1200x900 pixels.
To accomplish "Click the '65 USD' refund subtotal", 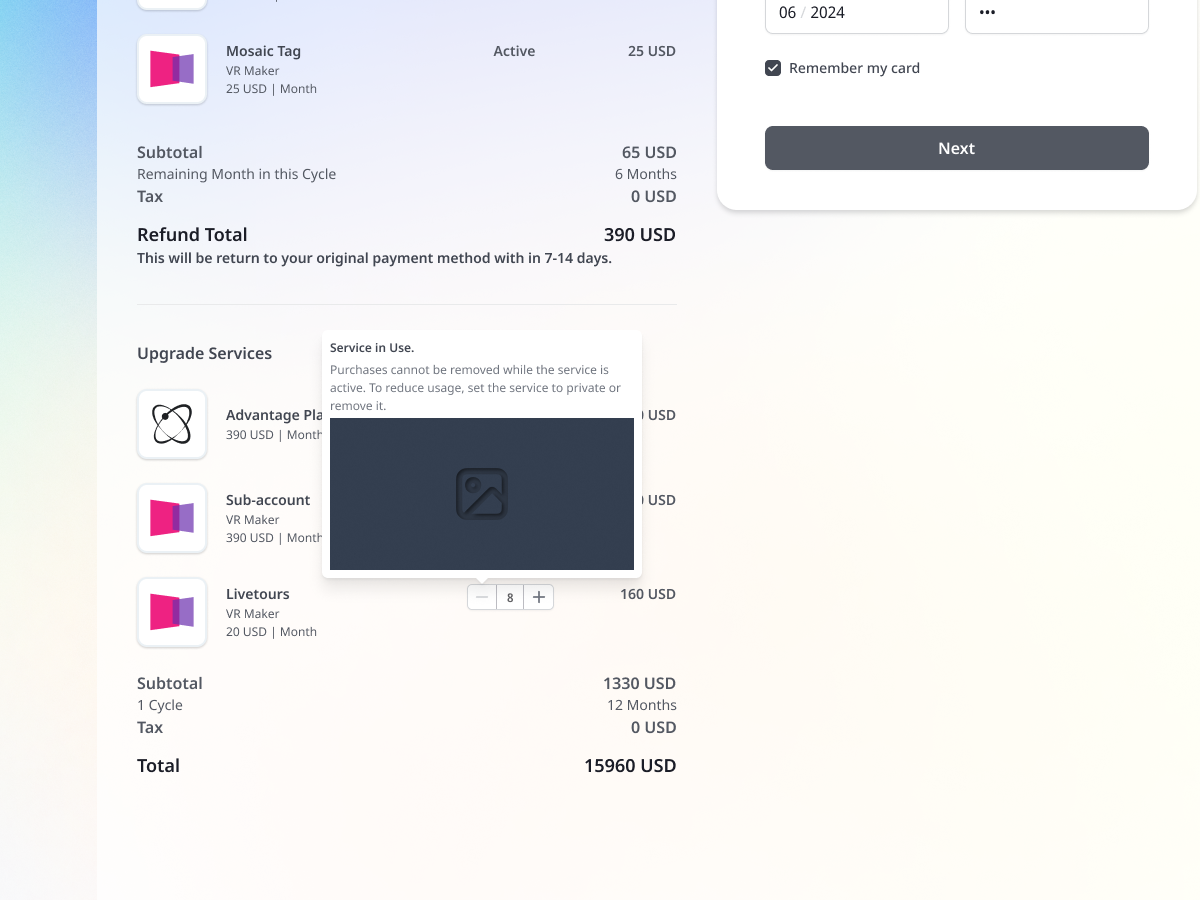I will [x=649, y=153].
